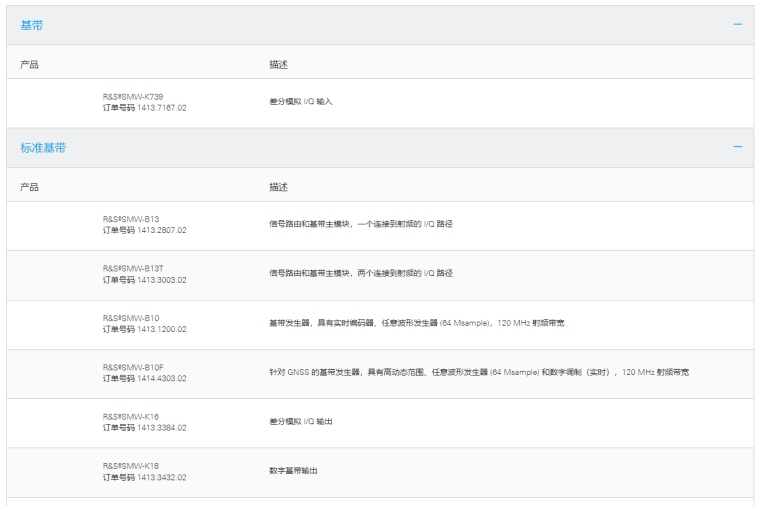This screenshot has height=506, width=760.
Task: Select the R&S®SMW-B10F product name
Action: coord(132,367)
